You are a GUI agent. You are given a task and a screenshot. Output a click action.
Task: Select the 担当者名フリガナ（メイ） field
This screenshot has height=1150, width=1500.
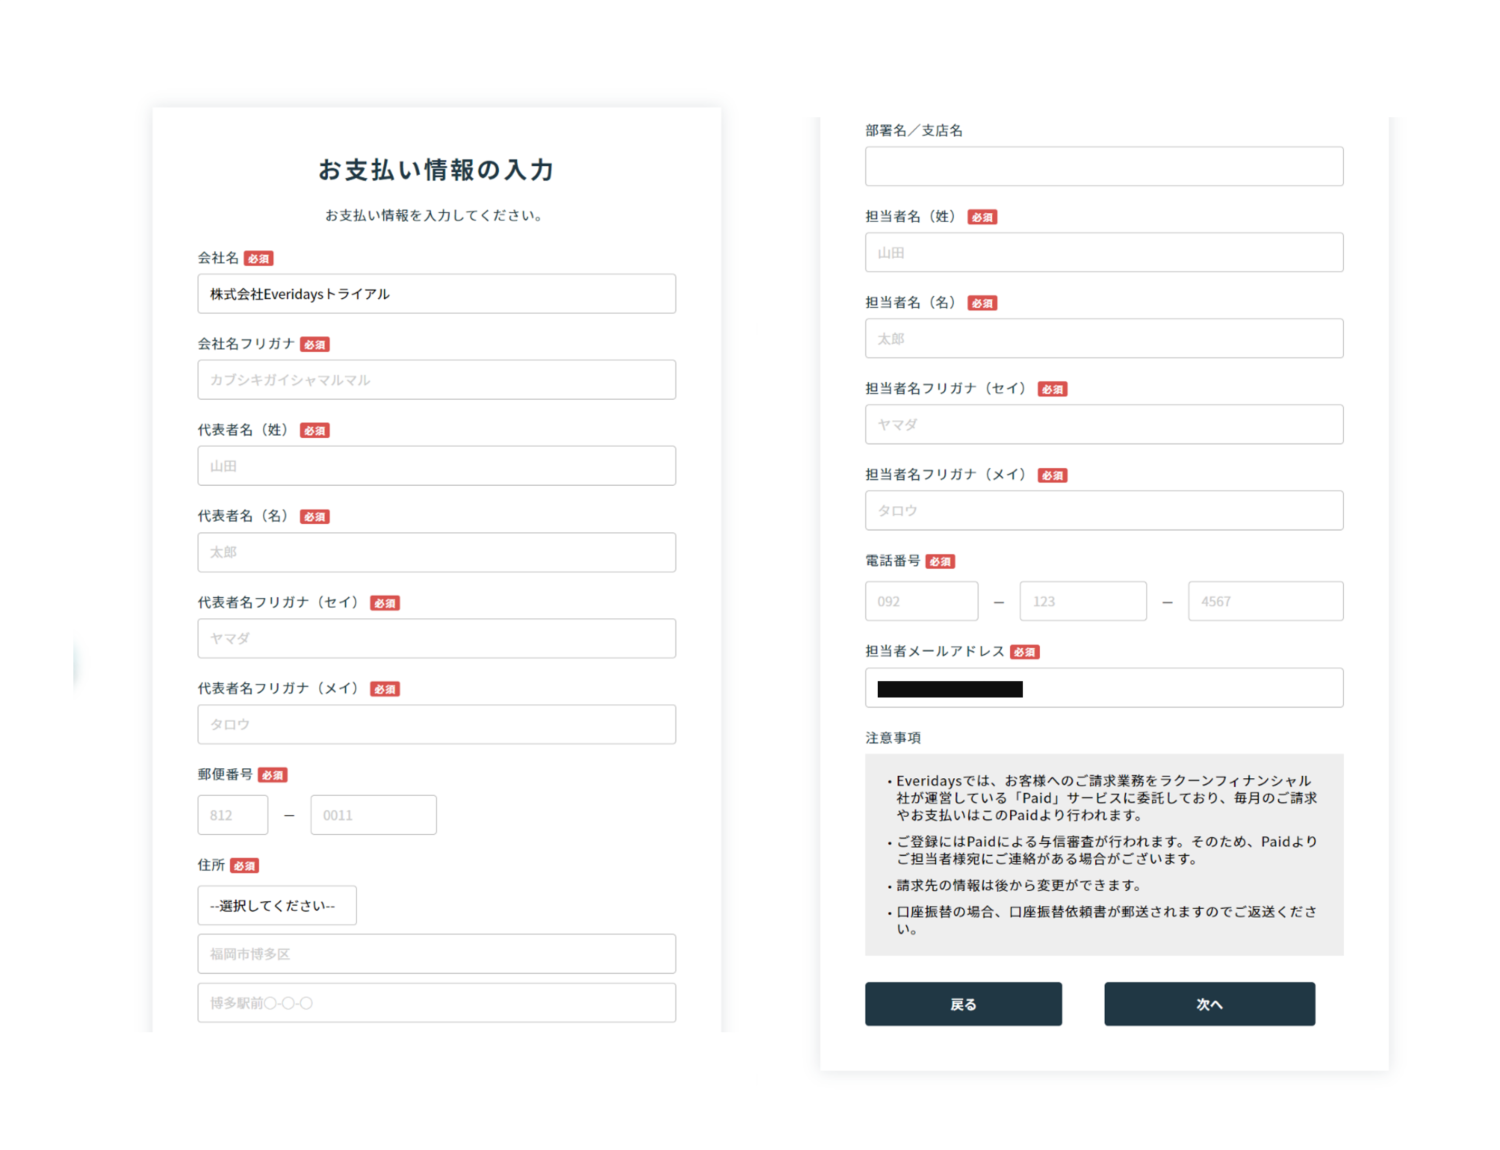coord(1103,511)
